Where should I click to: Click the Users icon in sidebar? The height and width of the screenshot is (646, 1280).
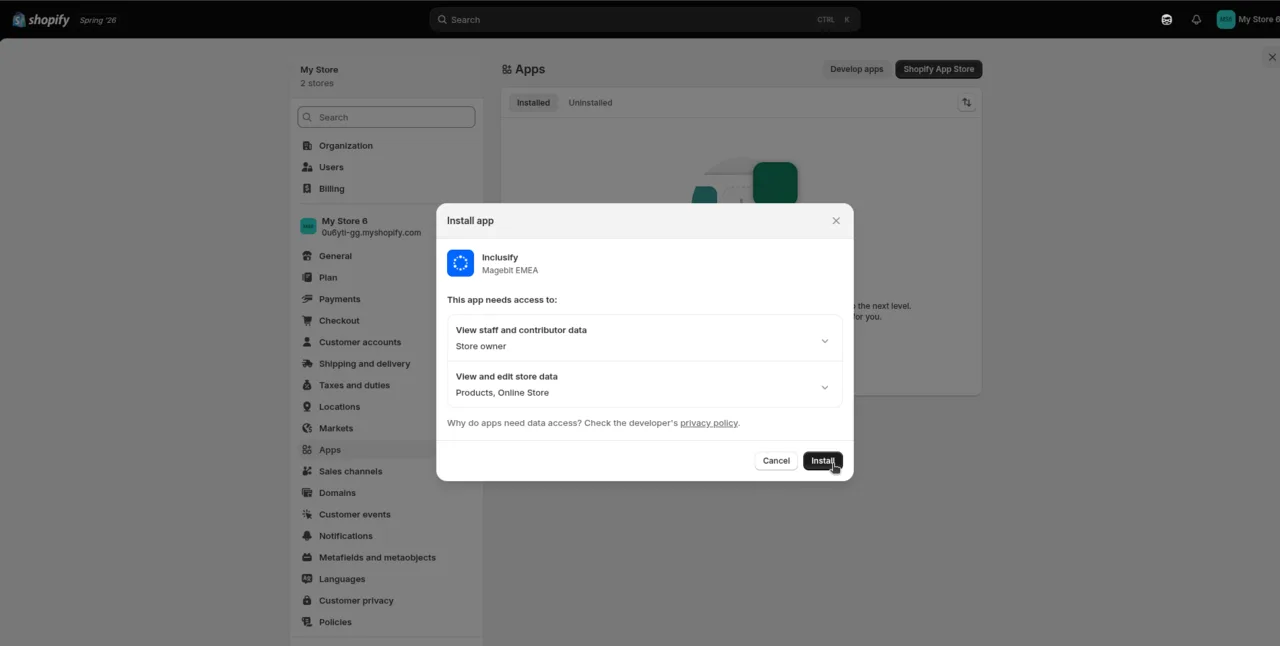pyautogui.click(x=308, y=167)
